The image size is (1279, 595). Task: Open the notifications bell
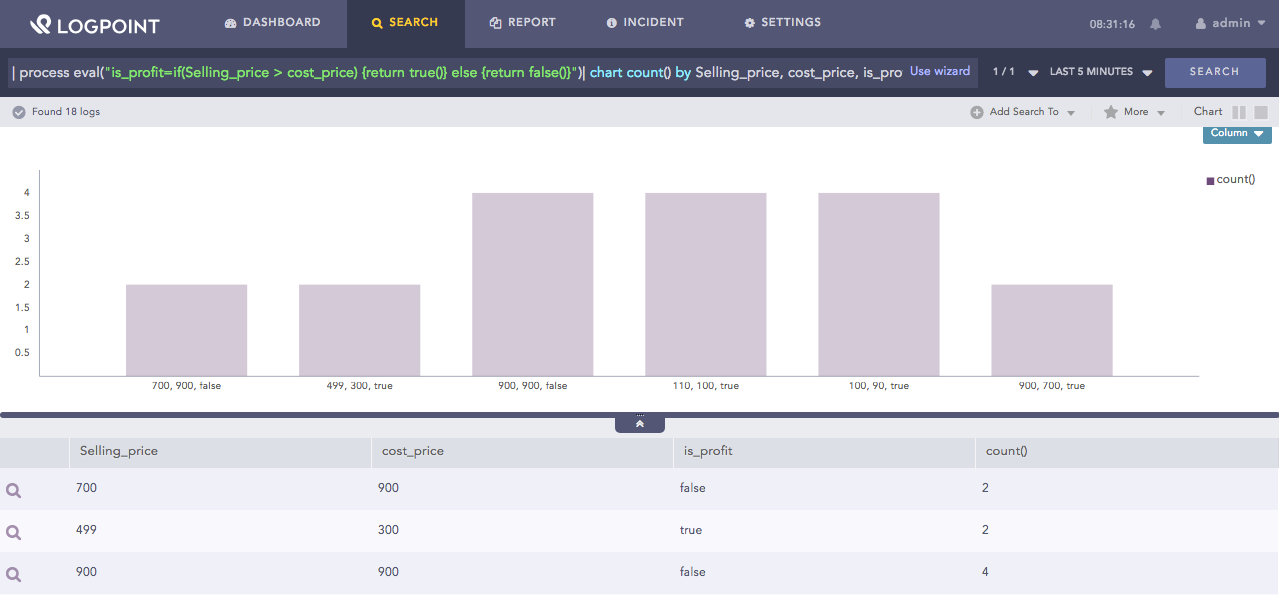[1156, 24]
